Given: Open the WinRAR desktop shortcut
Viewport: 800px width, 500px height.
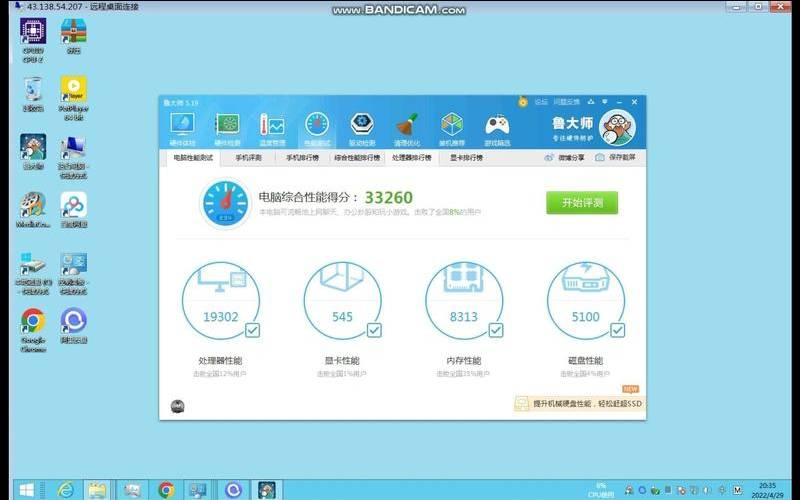Looking at the screenshot, I should pyautogui.click(x=73, y=36).
